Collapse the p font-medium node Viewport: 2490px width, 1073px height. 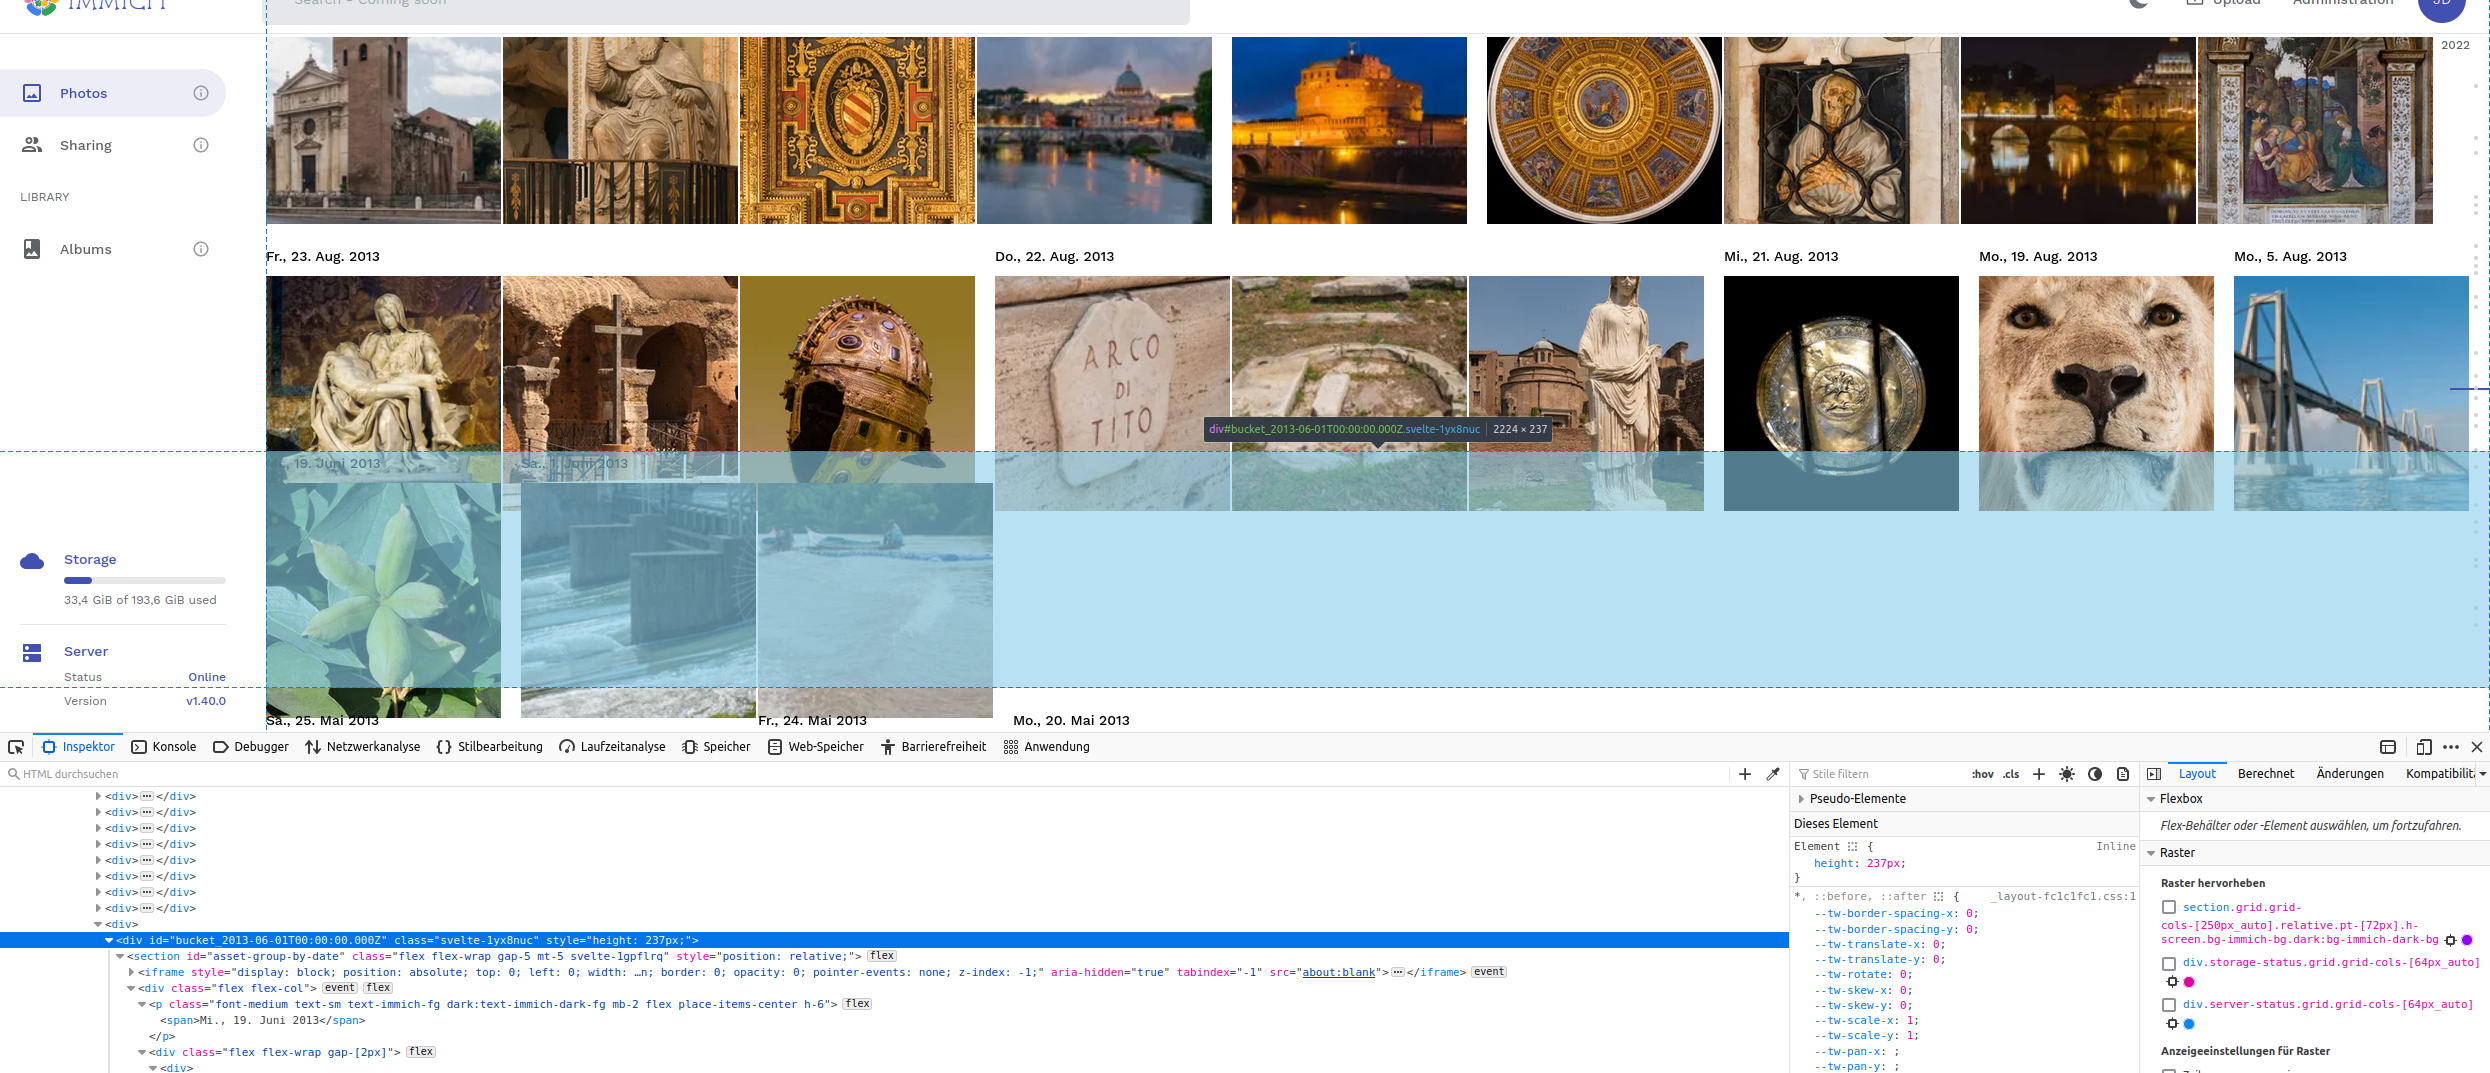[142, 1004]
